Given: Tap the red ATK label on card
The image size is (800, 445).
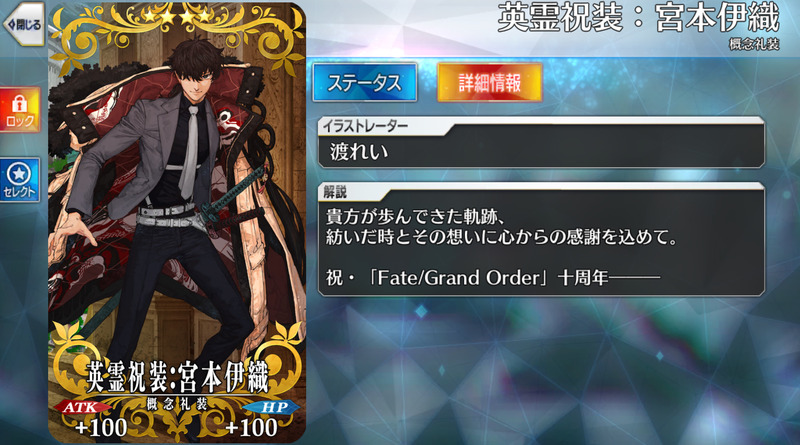Looking at the screenshot, I should click(x=81, y=407).
